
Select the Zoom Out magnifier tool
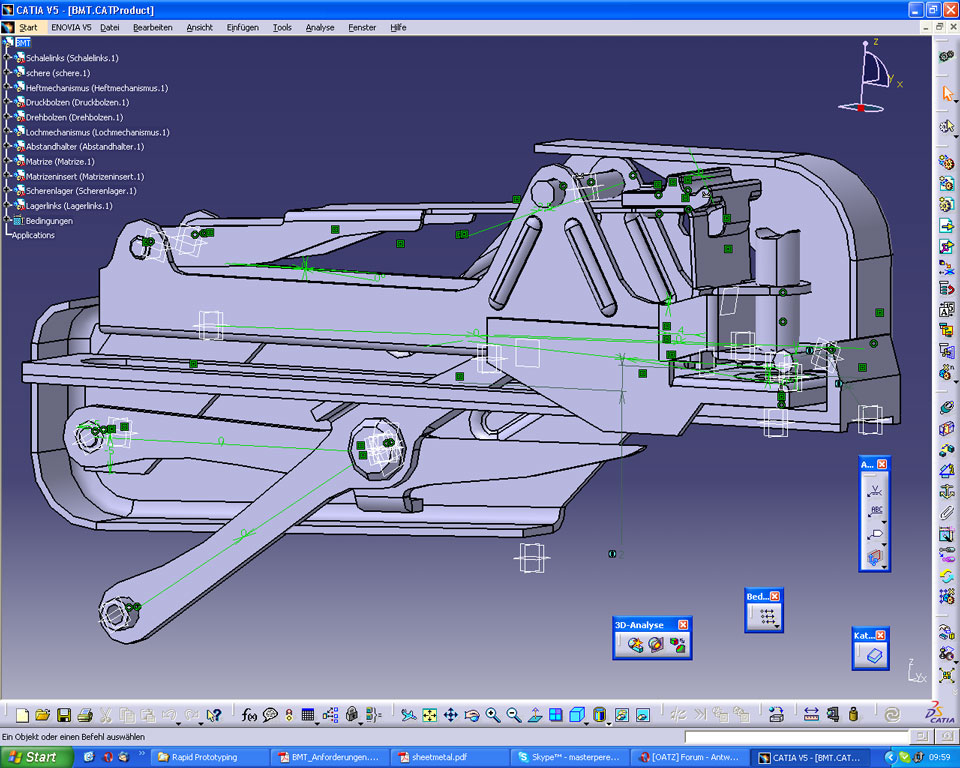tap(514, 715)
